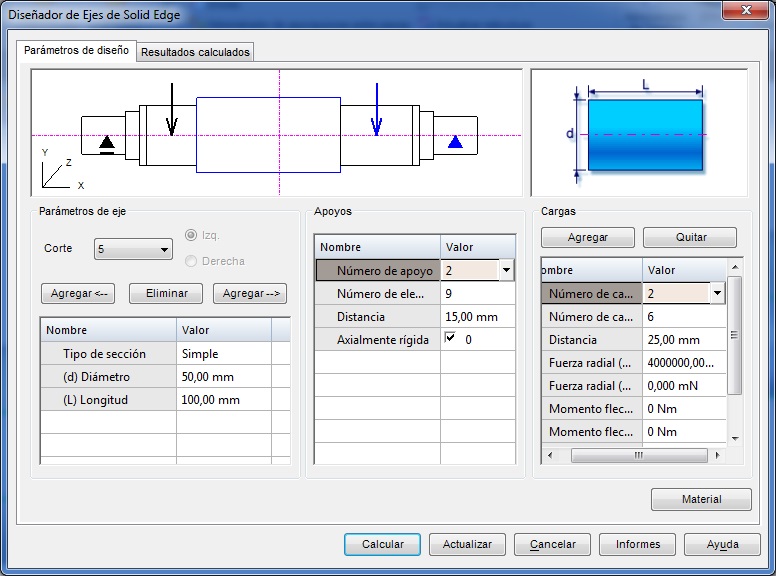Click the Eliminar button
This screenshot has height=576, width=776.
tap(166, 293)
